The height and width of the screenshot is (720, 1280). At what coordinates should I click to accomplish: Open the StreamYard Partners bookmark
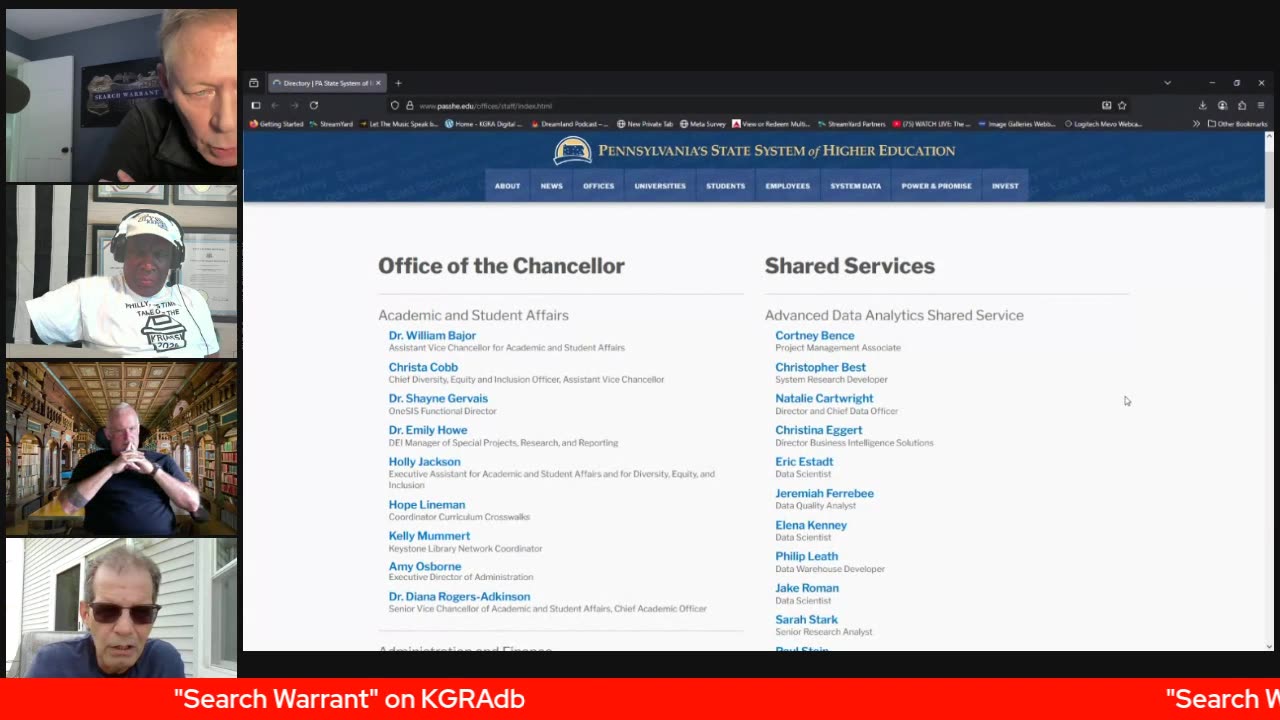click(x=851, y=124)
